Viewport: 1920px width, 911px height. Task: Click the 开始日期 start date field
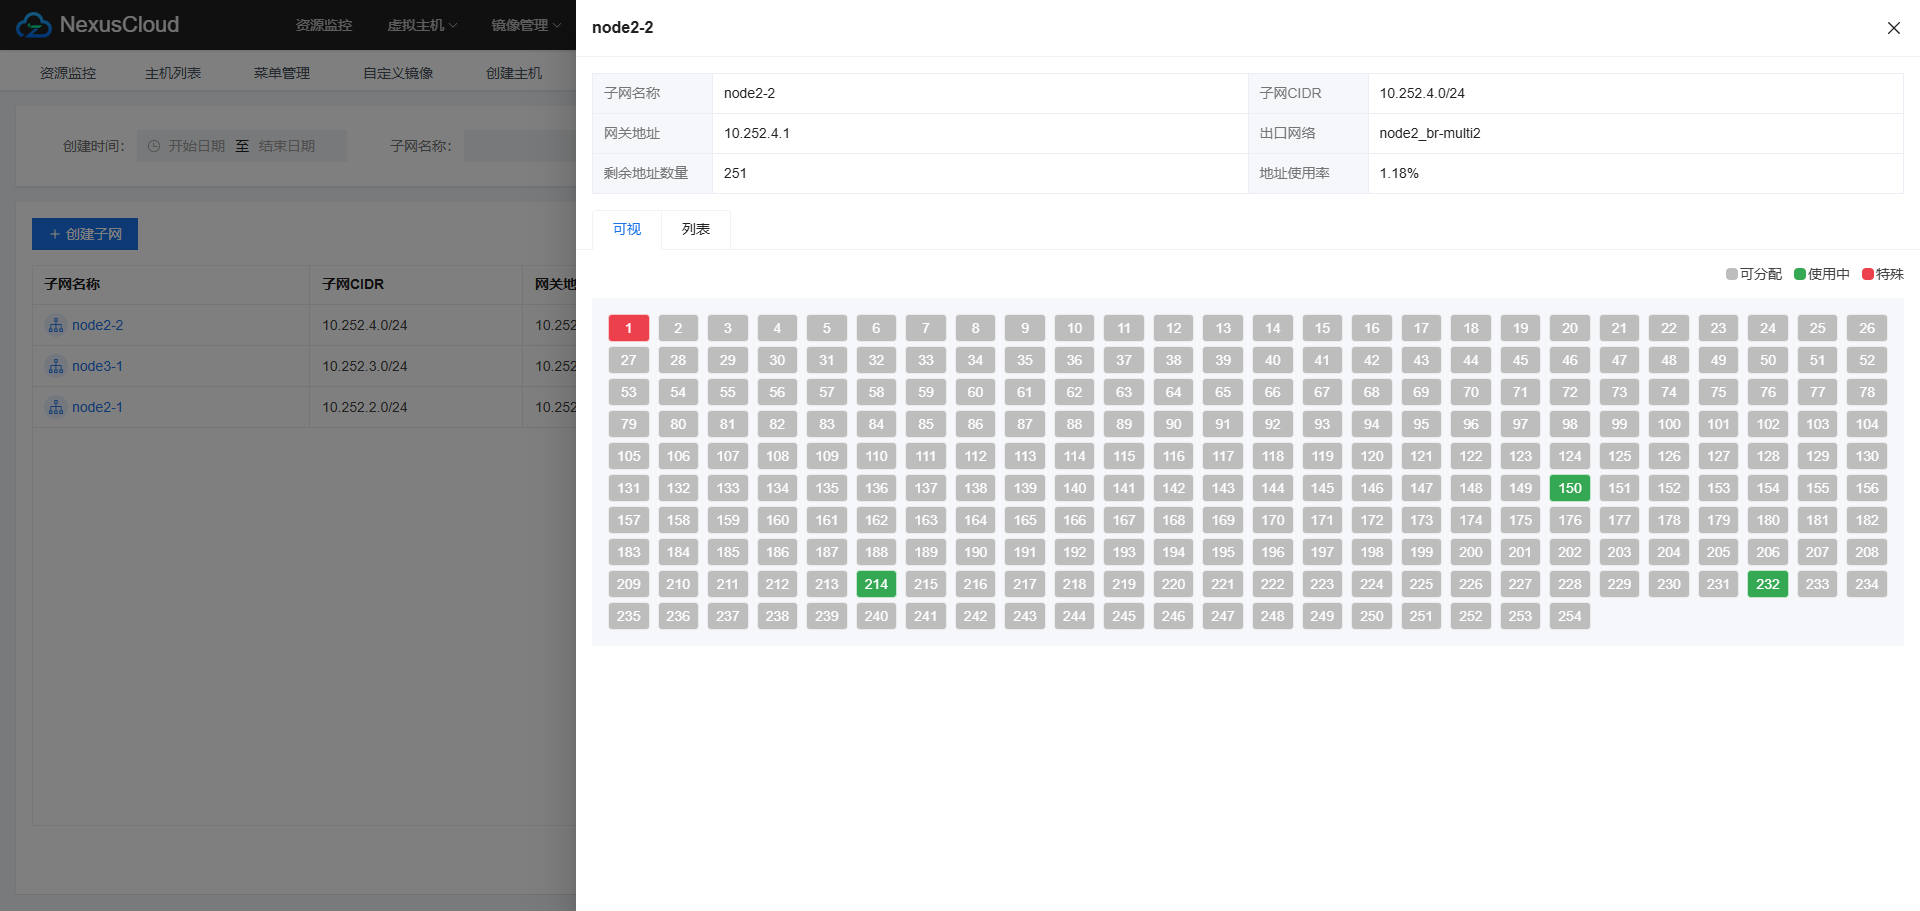tap(197, 146)
